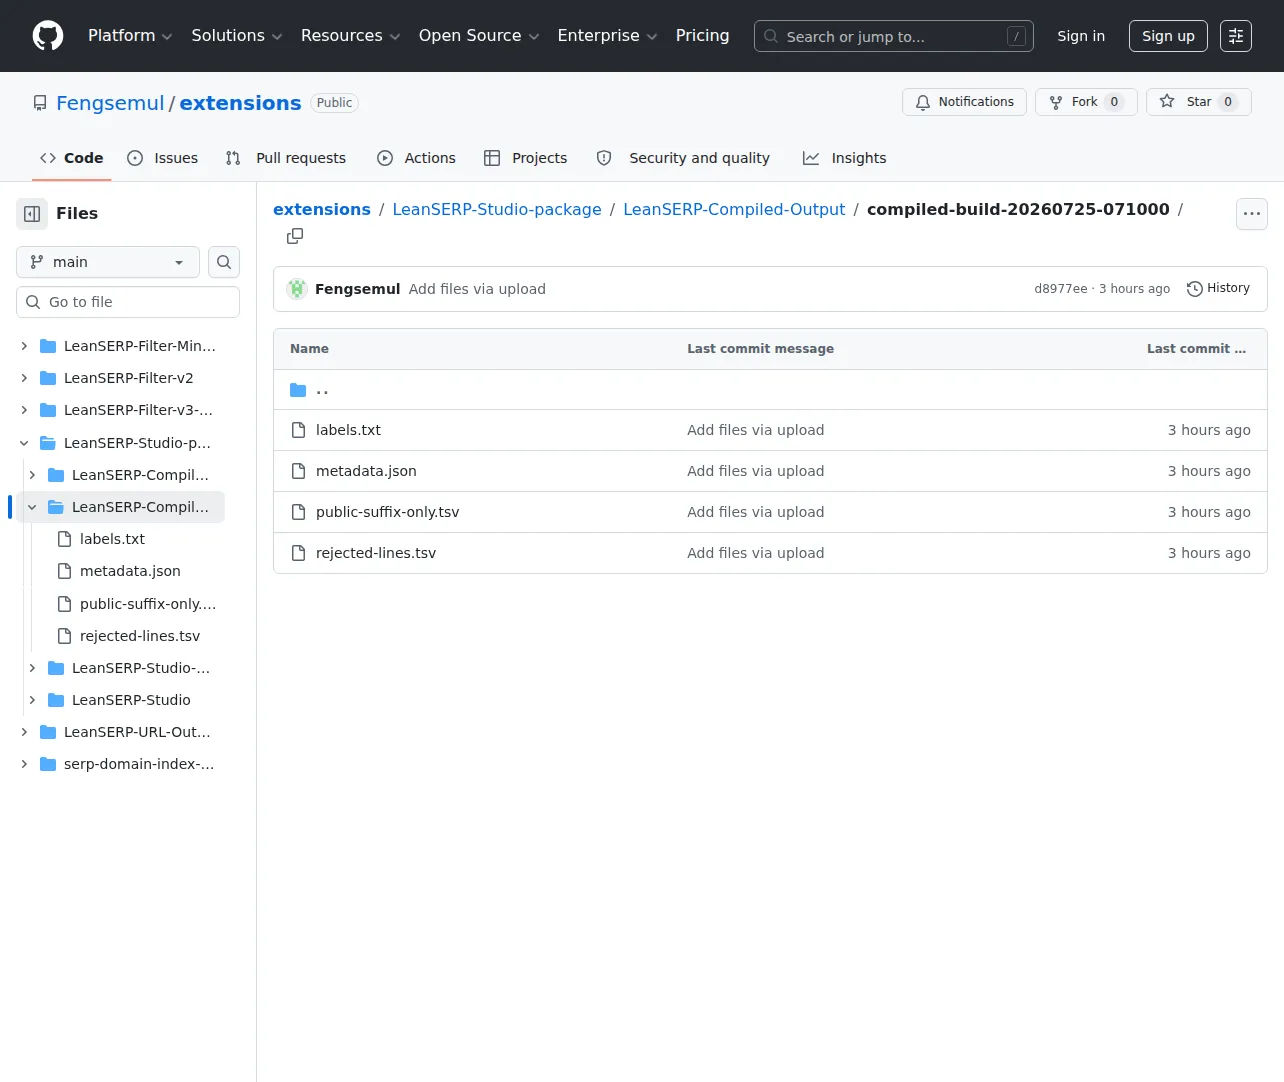Screen dimensions: 1284x1082
Task: Switch to the Actions tab
Action: tap(416, 158)
